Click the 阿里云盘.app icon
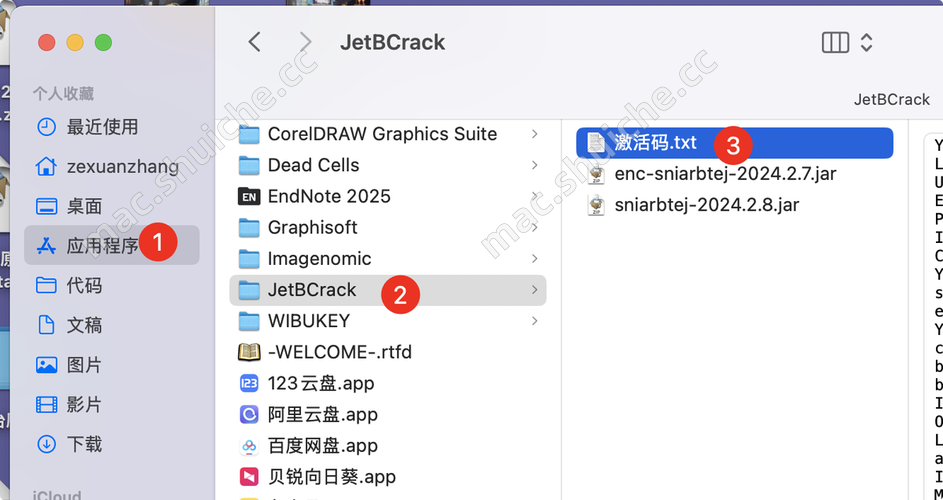This screenshot has width=943, height=500. (x=249, y=414)
